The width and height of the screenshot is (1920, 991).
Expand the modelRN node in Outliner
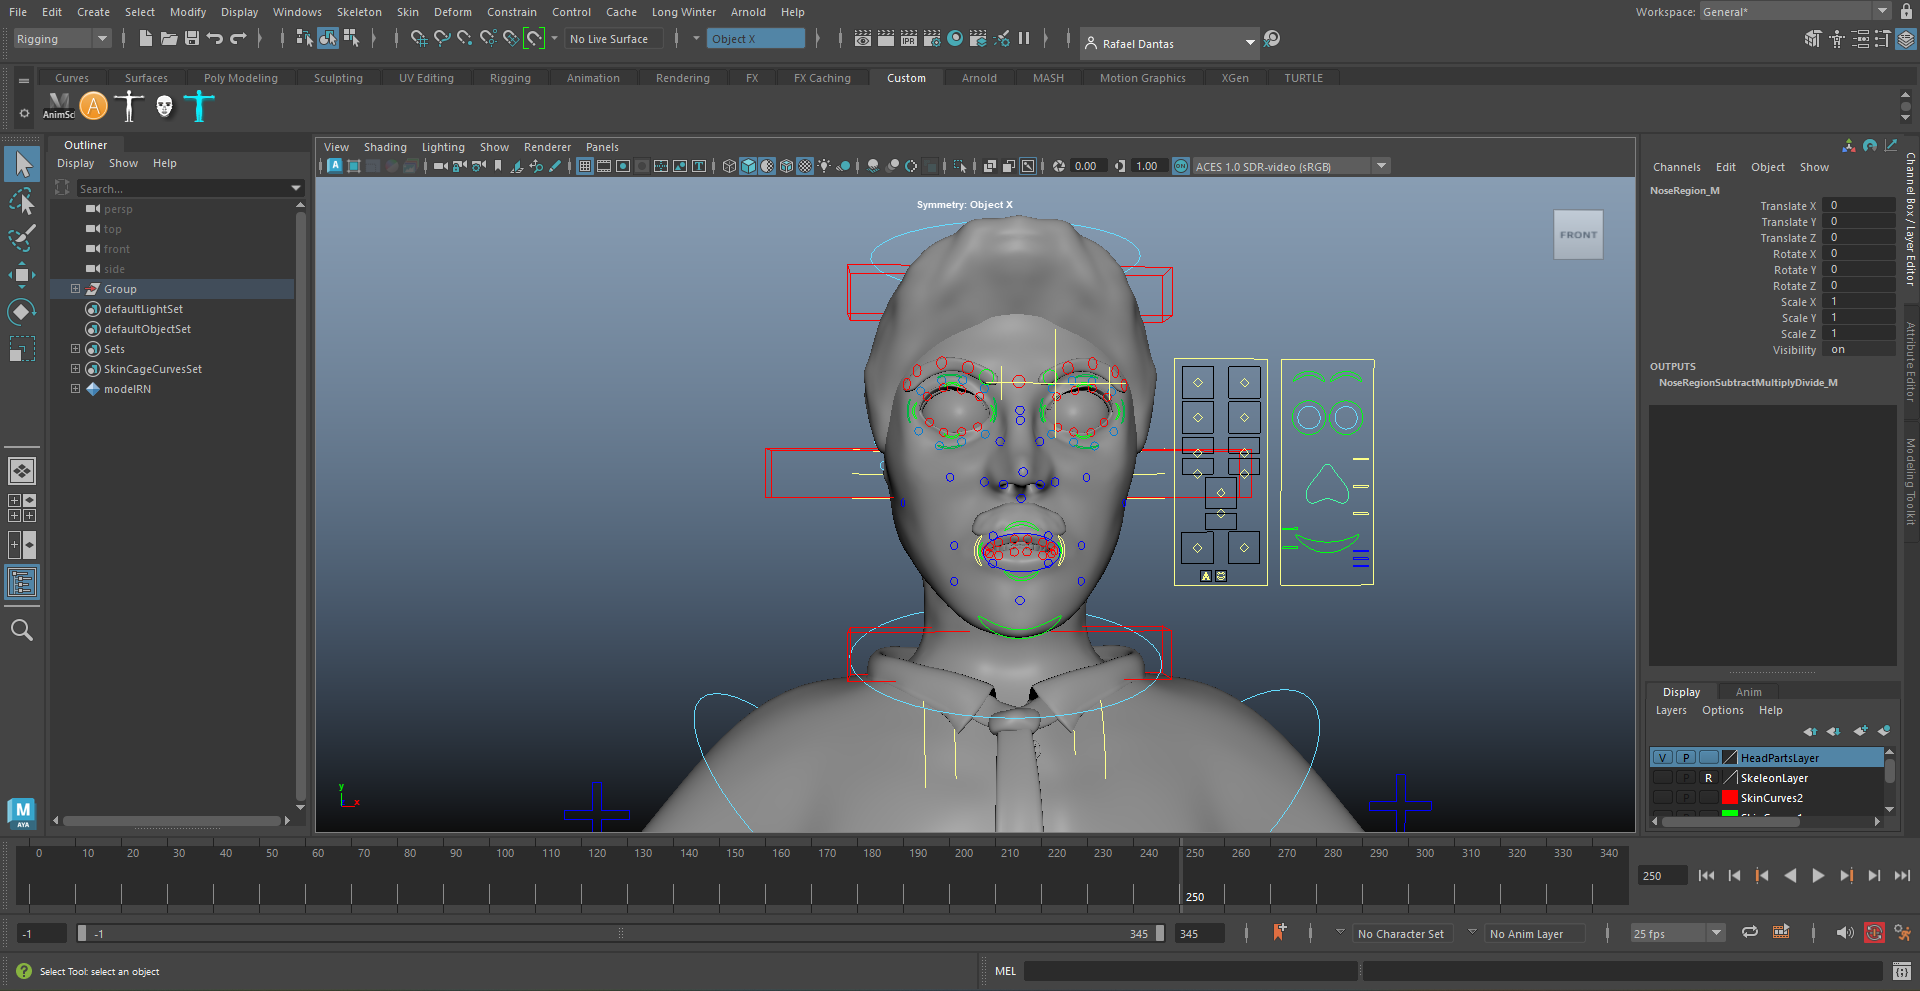tap(75, 389)
